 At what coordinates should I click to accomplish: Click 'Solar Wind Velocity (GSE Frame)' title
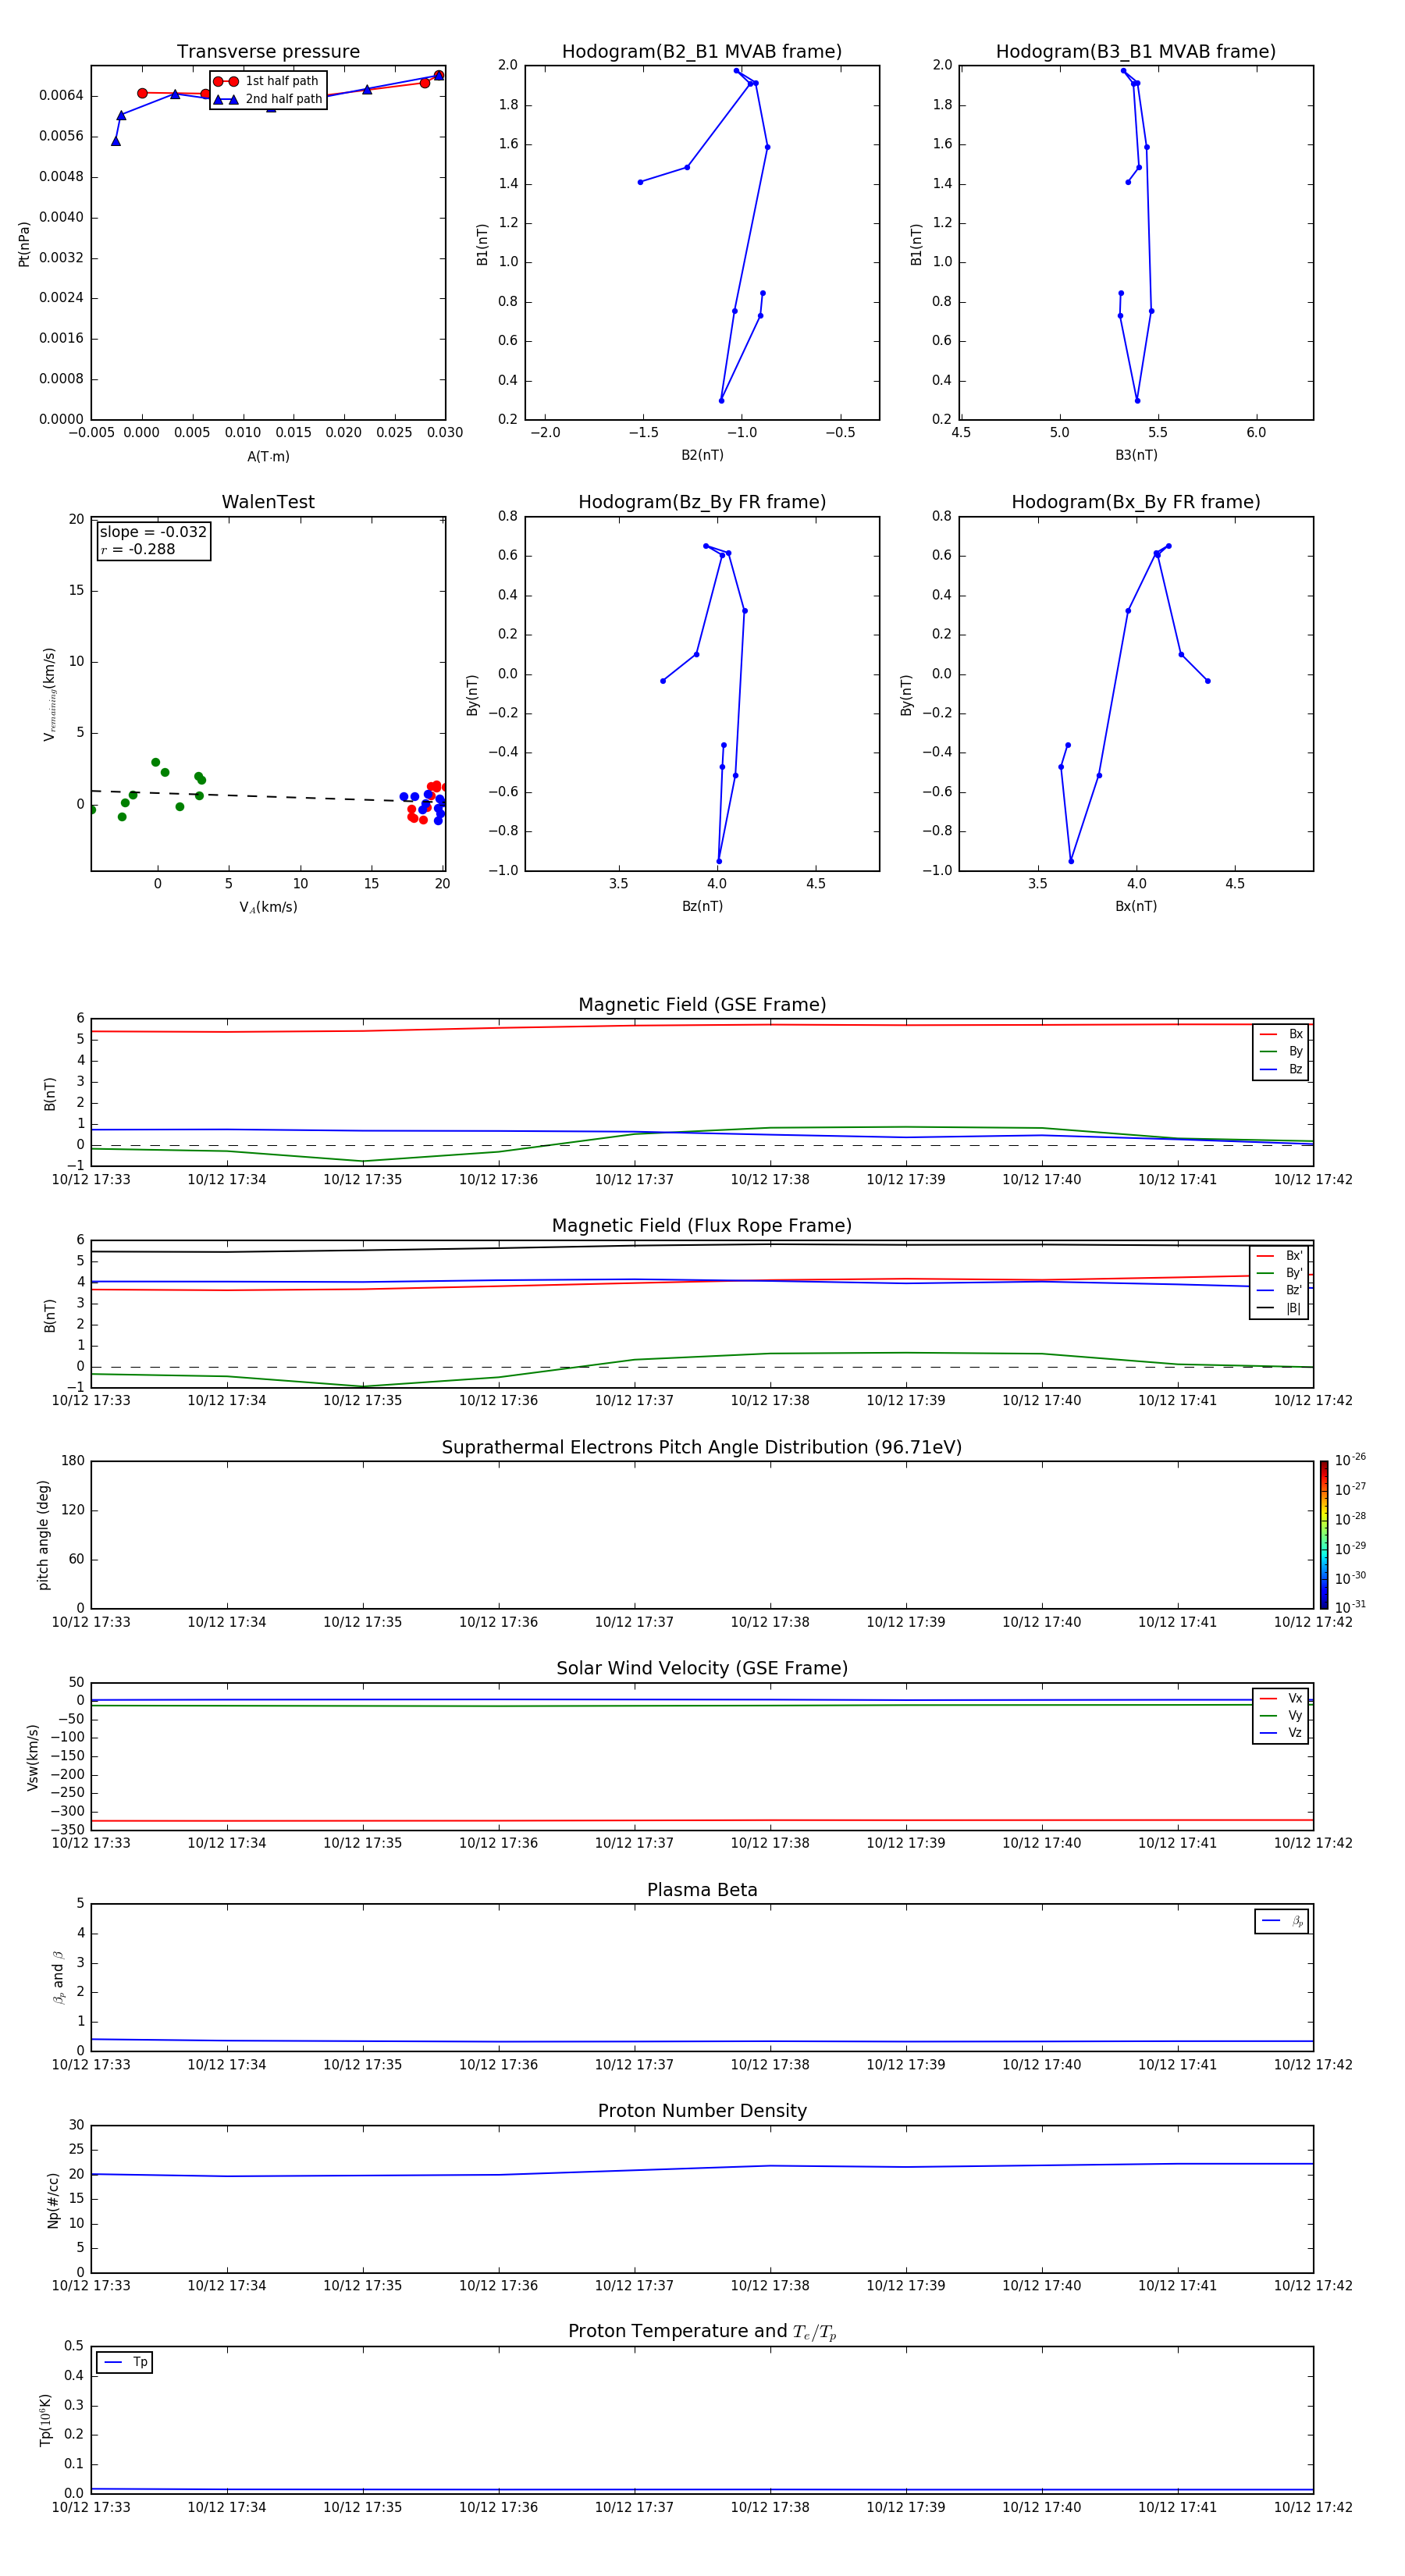702,1668
